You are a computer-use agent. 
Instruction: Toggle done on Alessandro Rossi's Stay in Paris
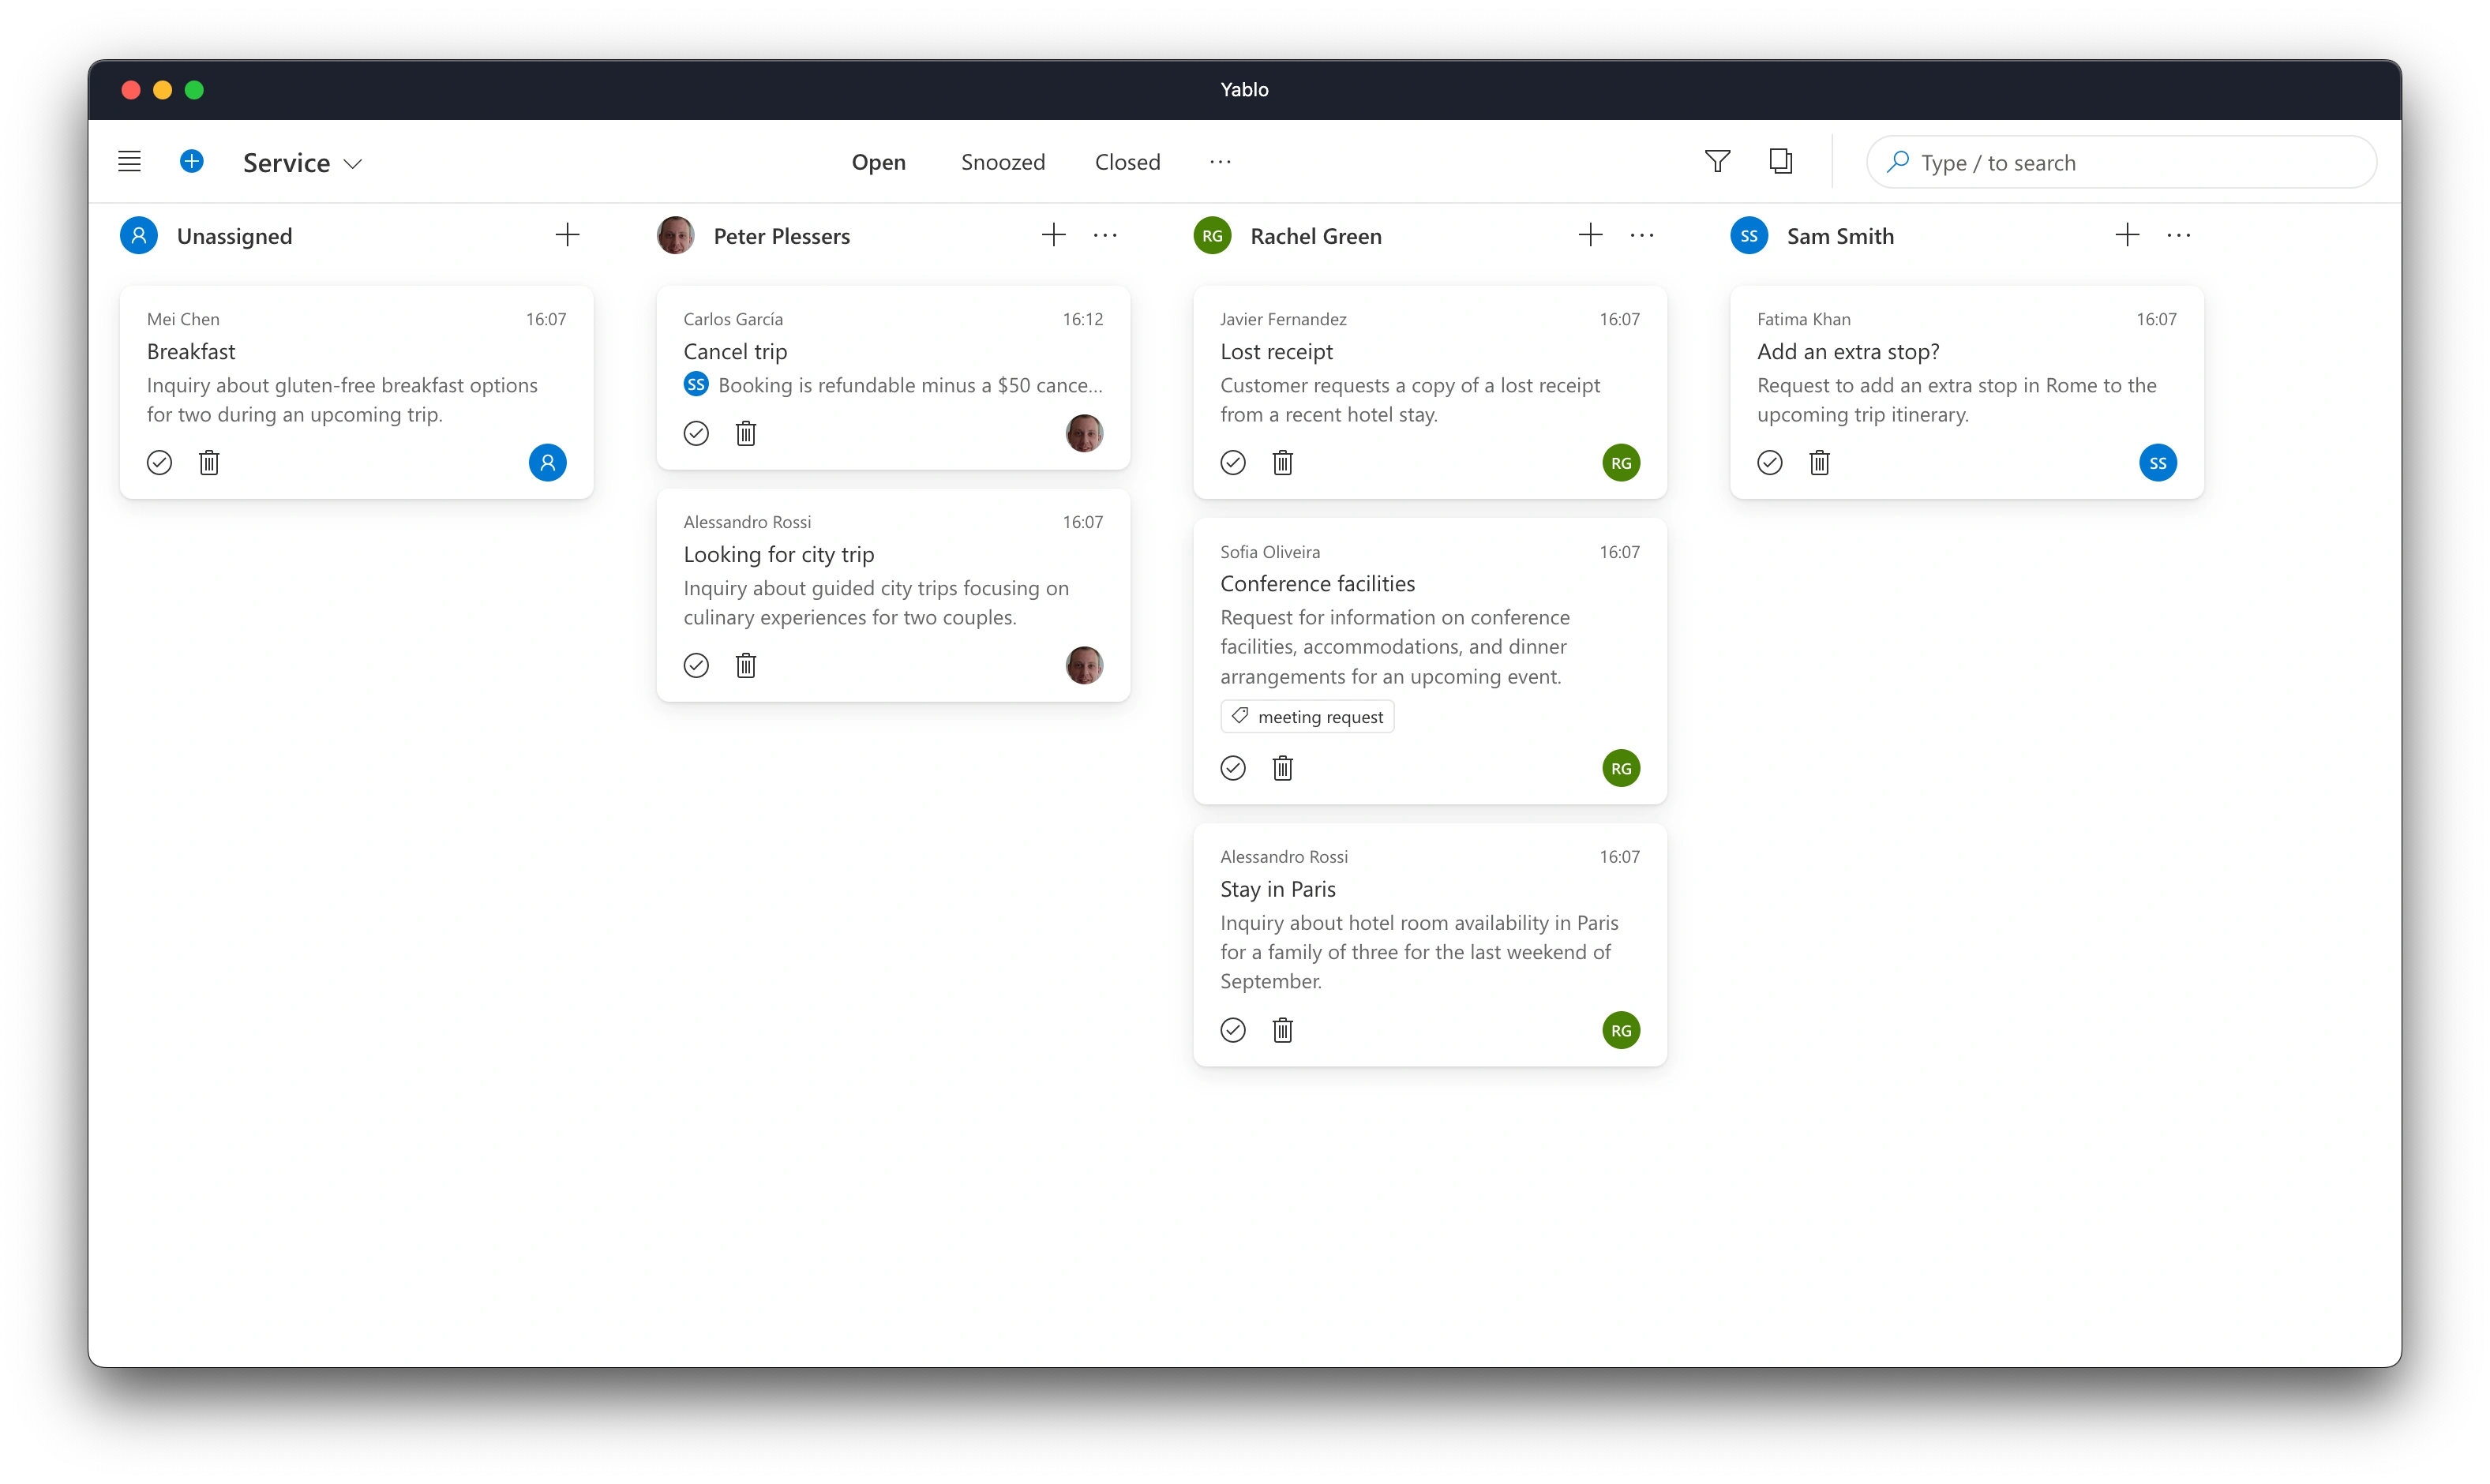pos(1232,1030)
